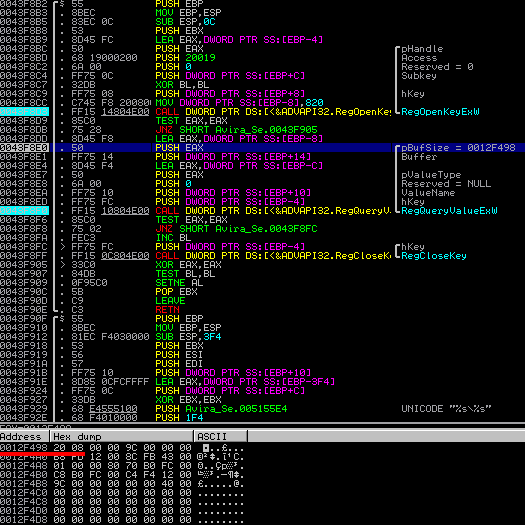
Task: Click the pHandle argument comment
Action: 422,49
